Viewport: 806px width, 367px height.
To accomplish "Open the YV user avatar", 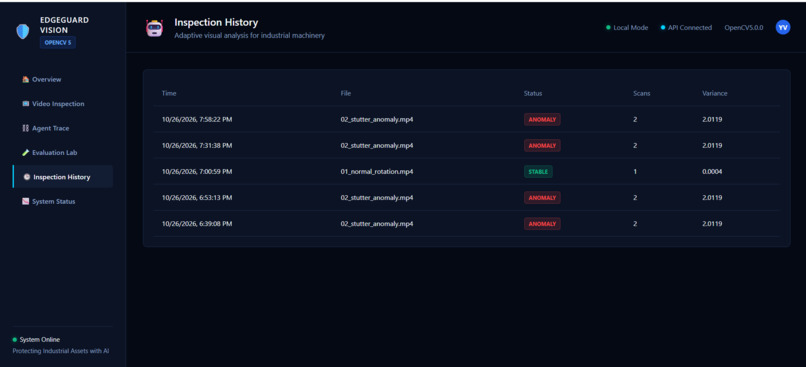I will pyautogui.click(x=782, y=28).
